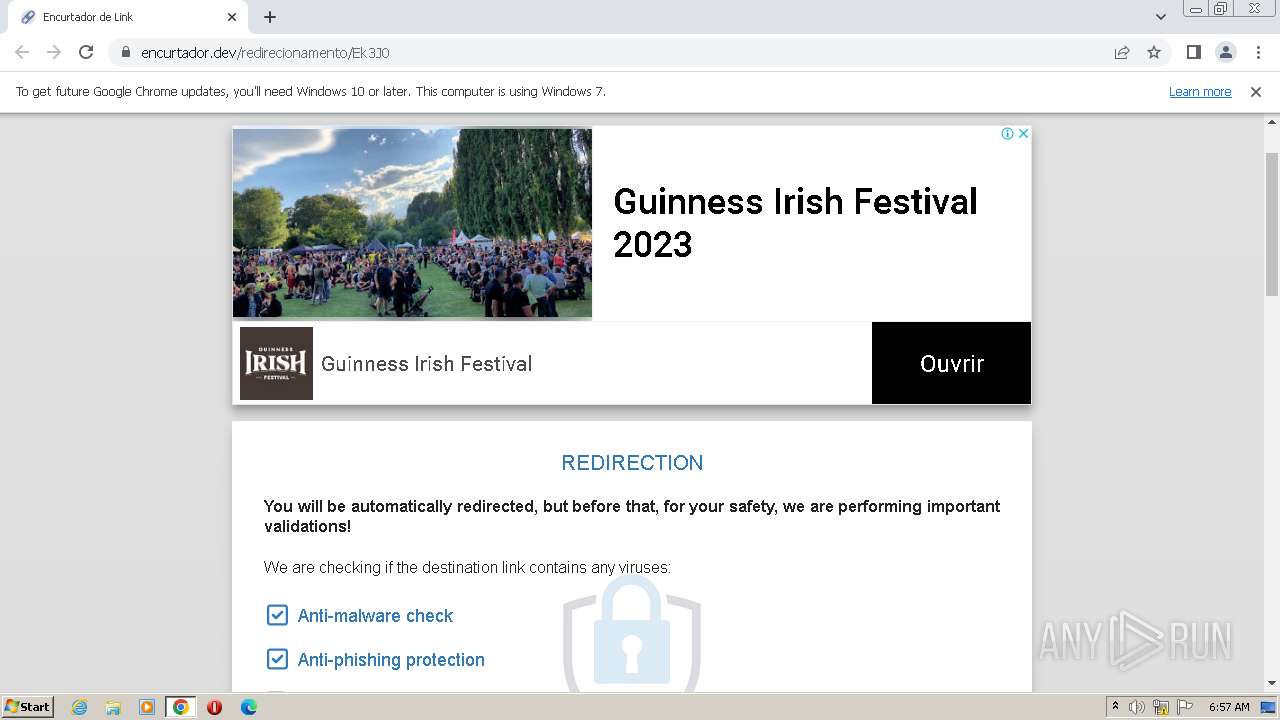Open the side panel
The width and height of the screenshot is (1280, 720).
(x=1193, y=52)
